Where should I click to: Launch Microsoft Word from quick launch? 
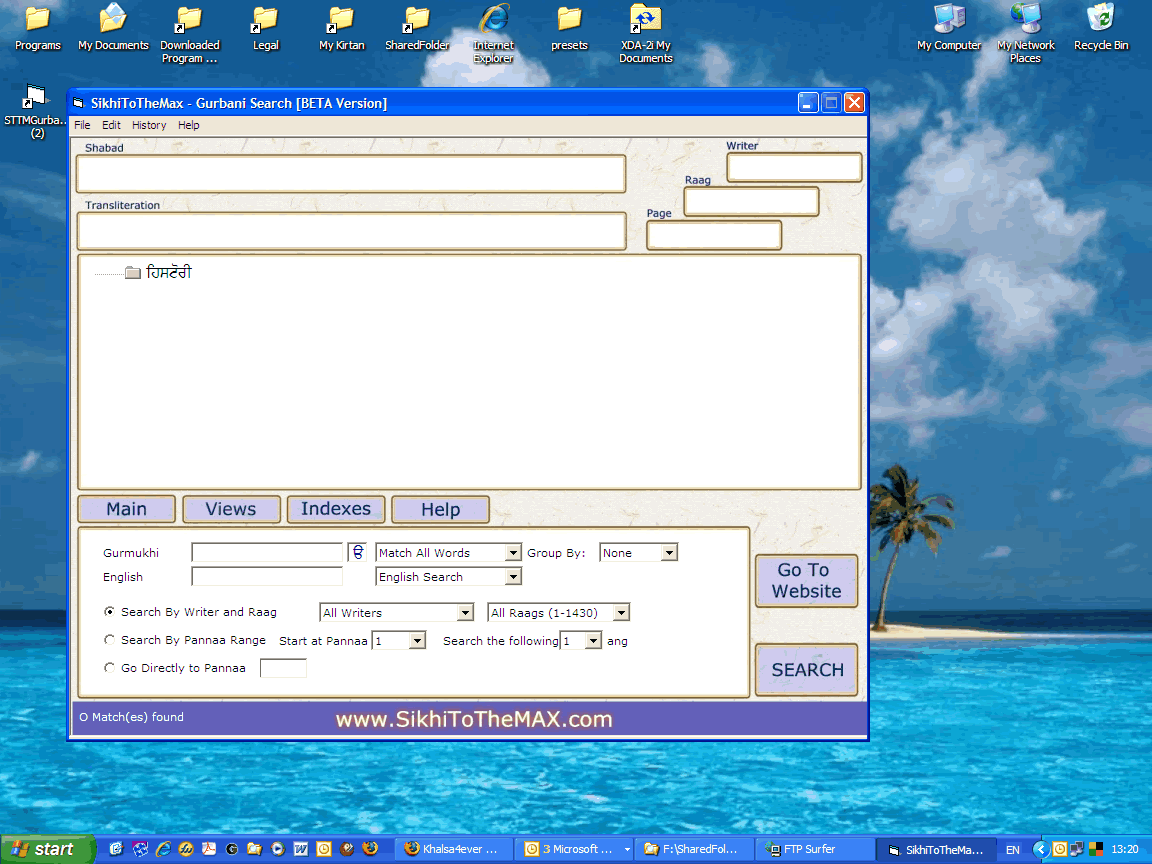pos(300,849)
